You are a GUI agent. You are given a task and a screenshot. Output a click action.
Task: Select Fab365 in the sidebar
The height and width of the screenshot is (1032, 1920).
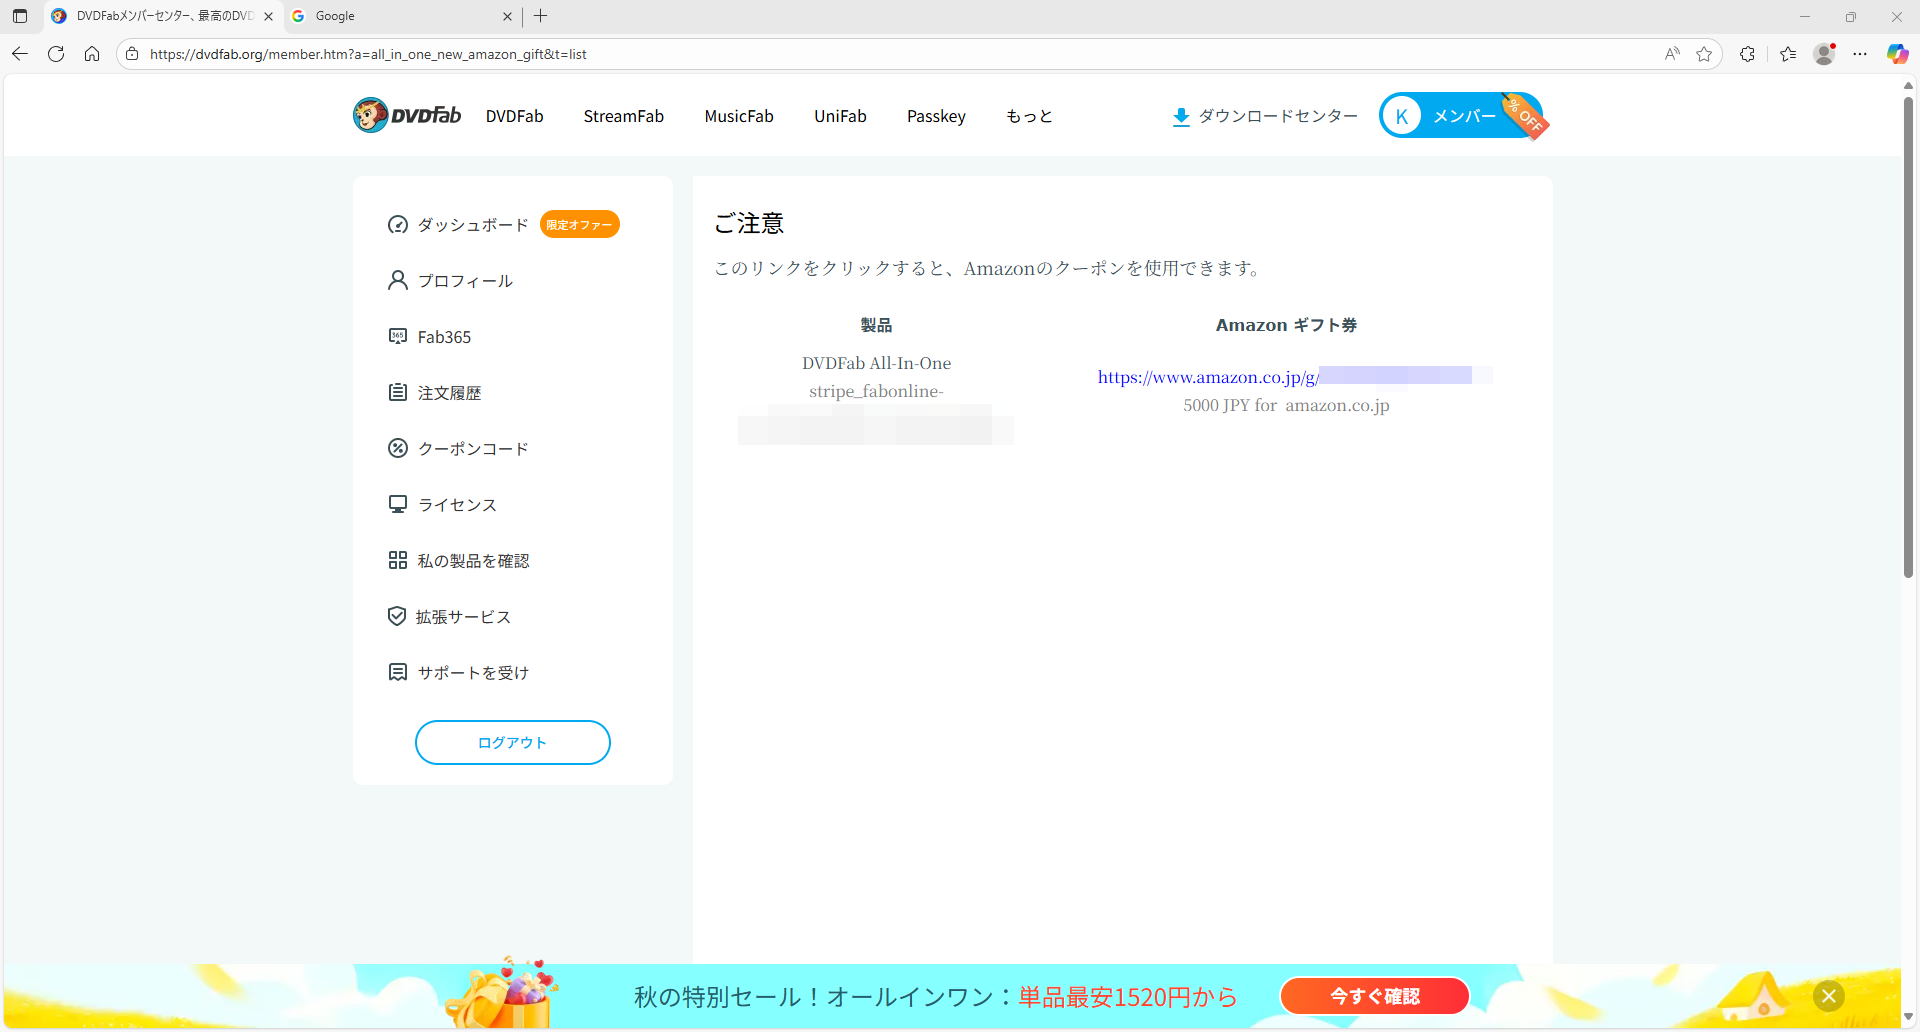coord(444,337)
